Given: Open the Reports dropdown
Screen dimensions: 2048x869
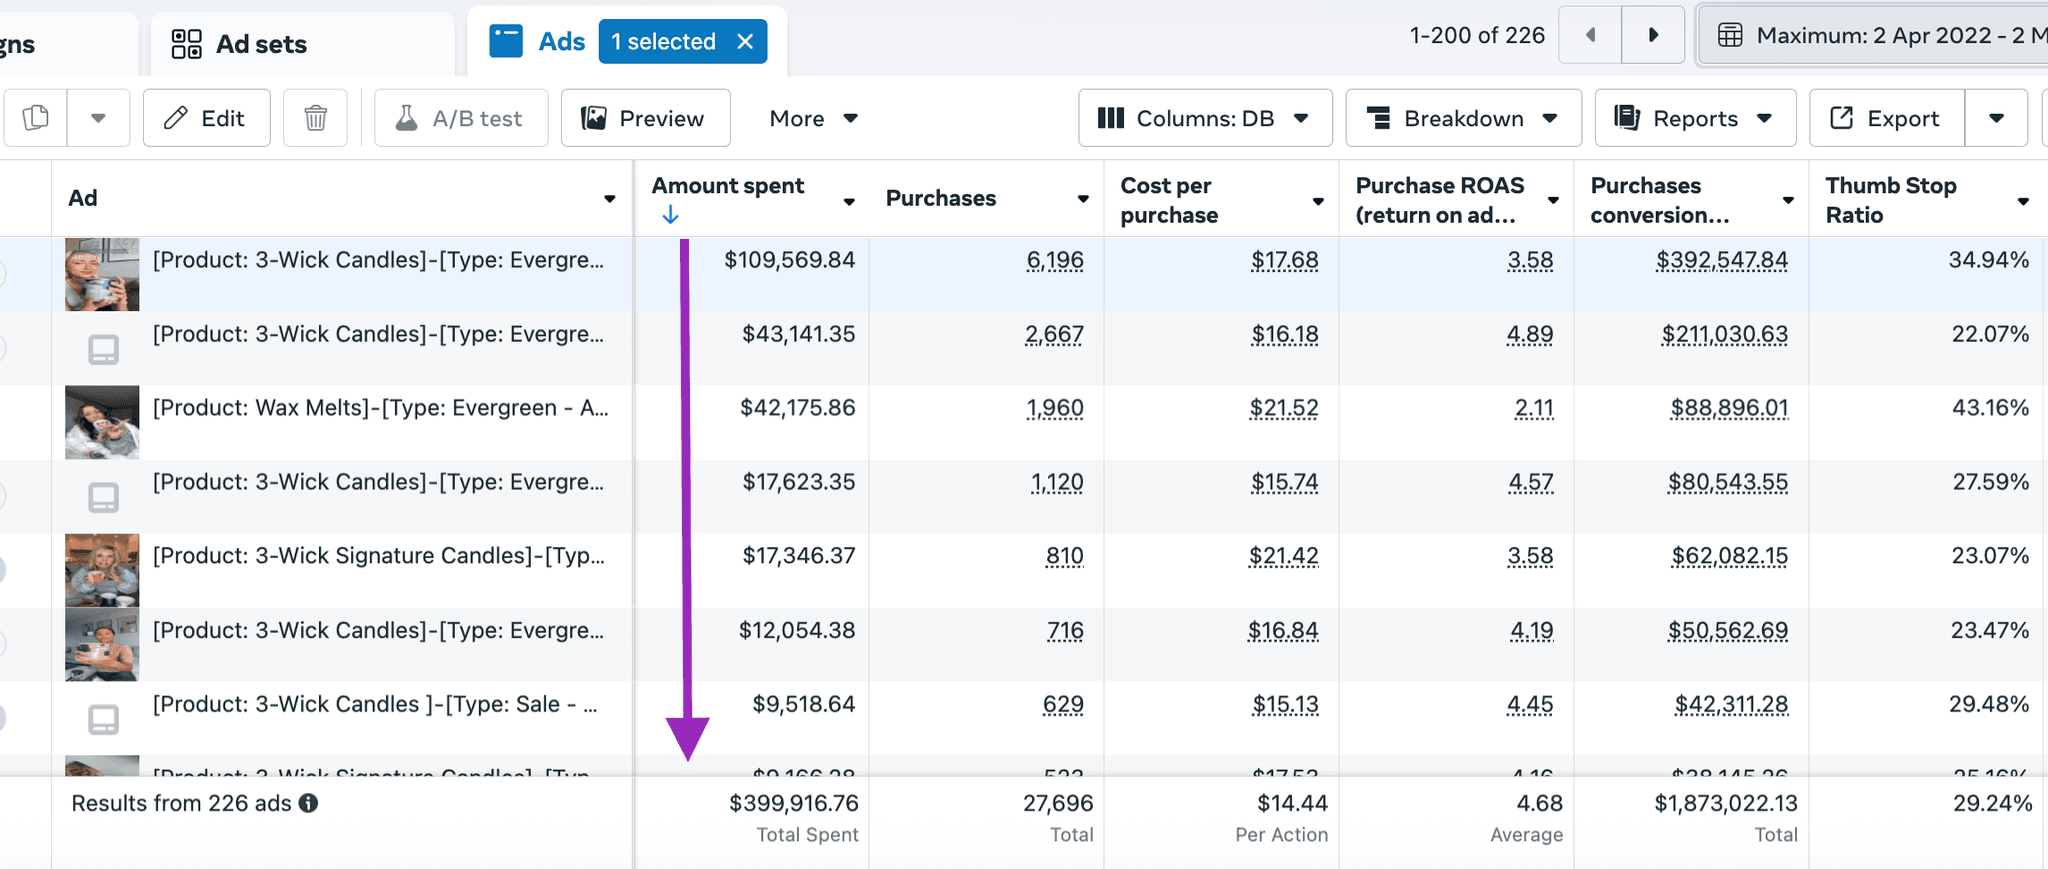Looking at the screenshot, I should coord(1695,118).
